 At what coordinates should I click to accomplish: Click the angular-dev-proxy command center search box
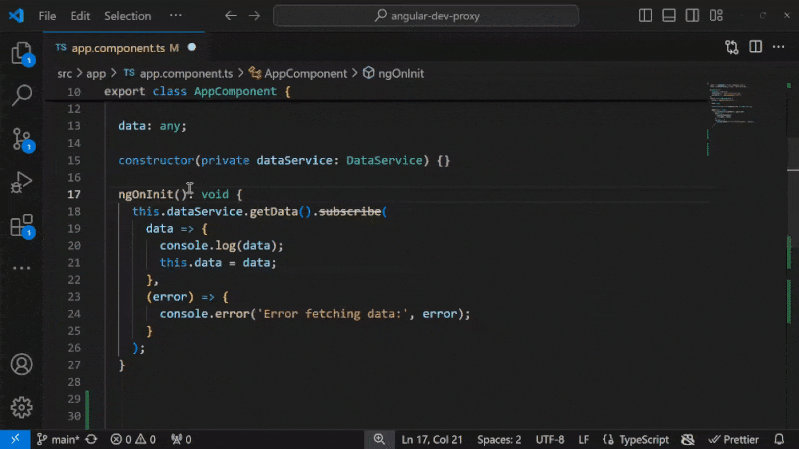pos(425,16)
